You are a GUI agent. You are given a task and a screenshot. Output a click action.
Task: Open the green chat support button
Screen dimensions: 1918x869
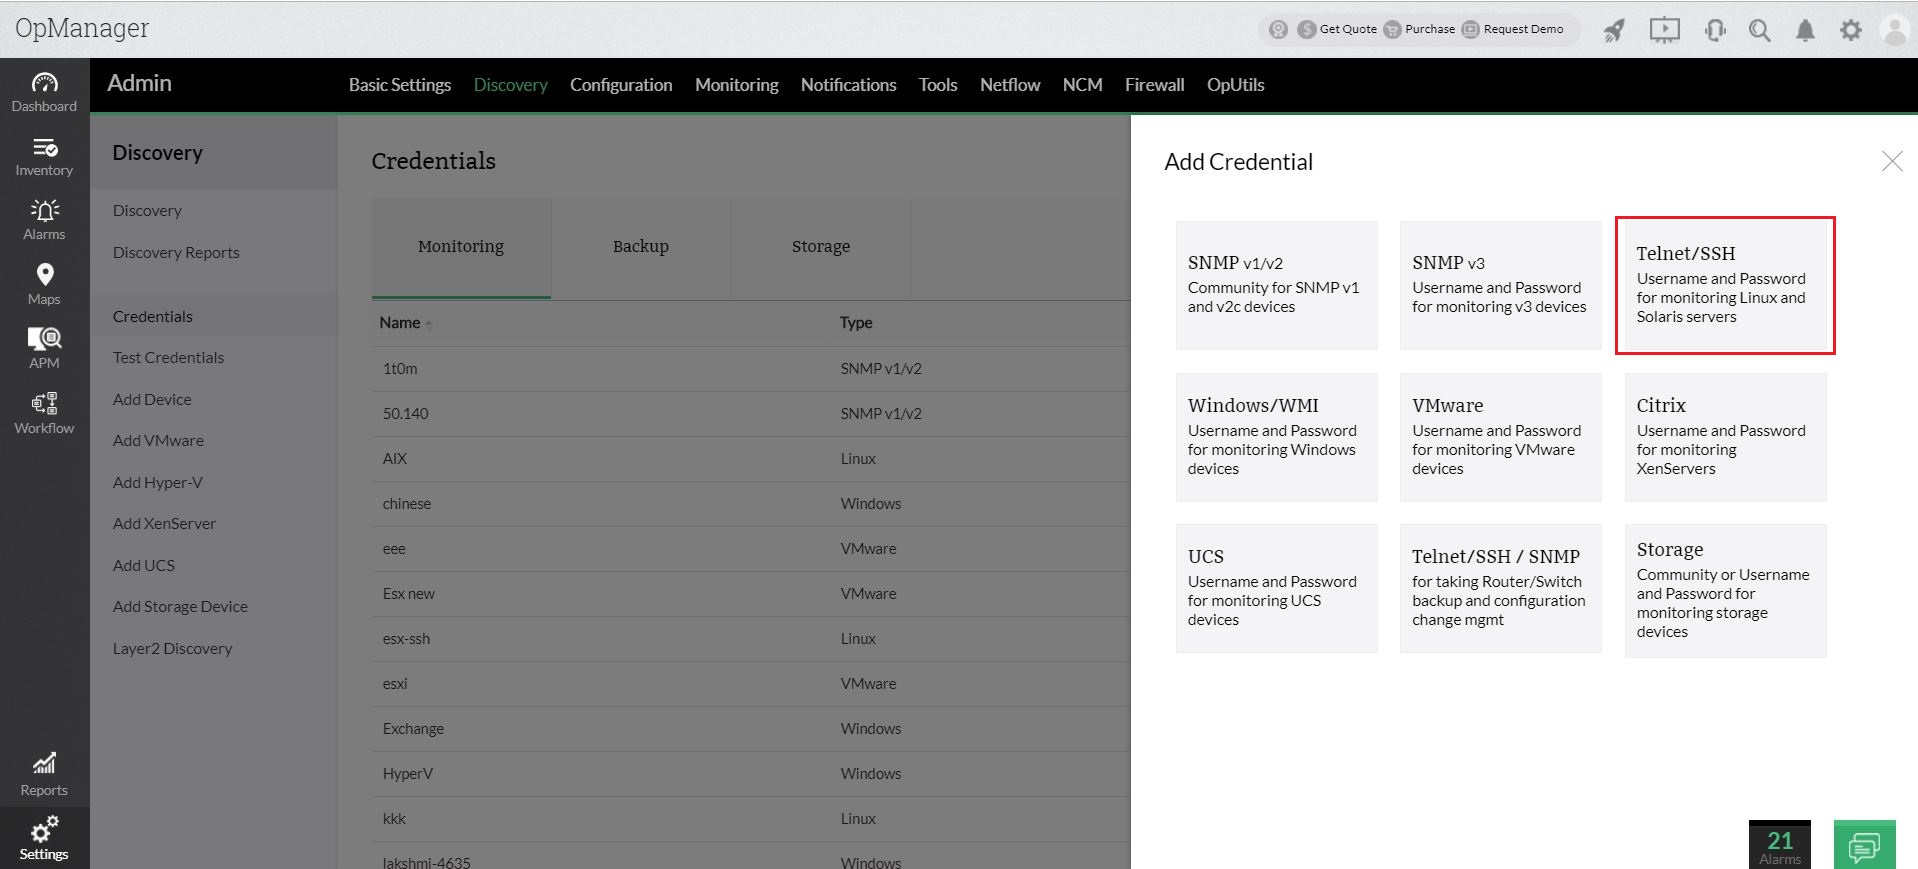tap(1864, 846)
